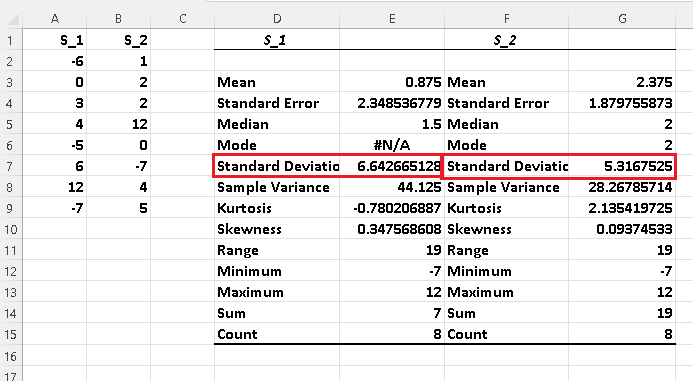
Task: Select column A header
Action: [x=54, y=19]
